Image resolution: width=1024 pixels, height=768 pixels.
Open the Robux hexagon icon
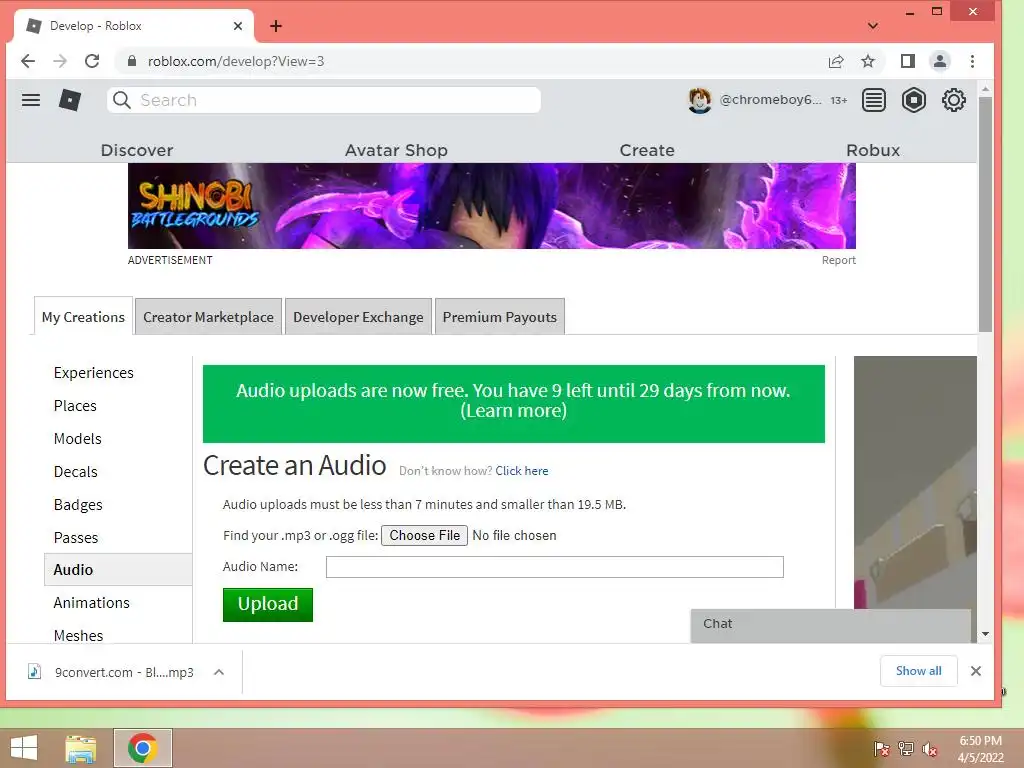point(914,100)
